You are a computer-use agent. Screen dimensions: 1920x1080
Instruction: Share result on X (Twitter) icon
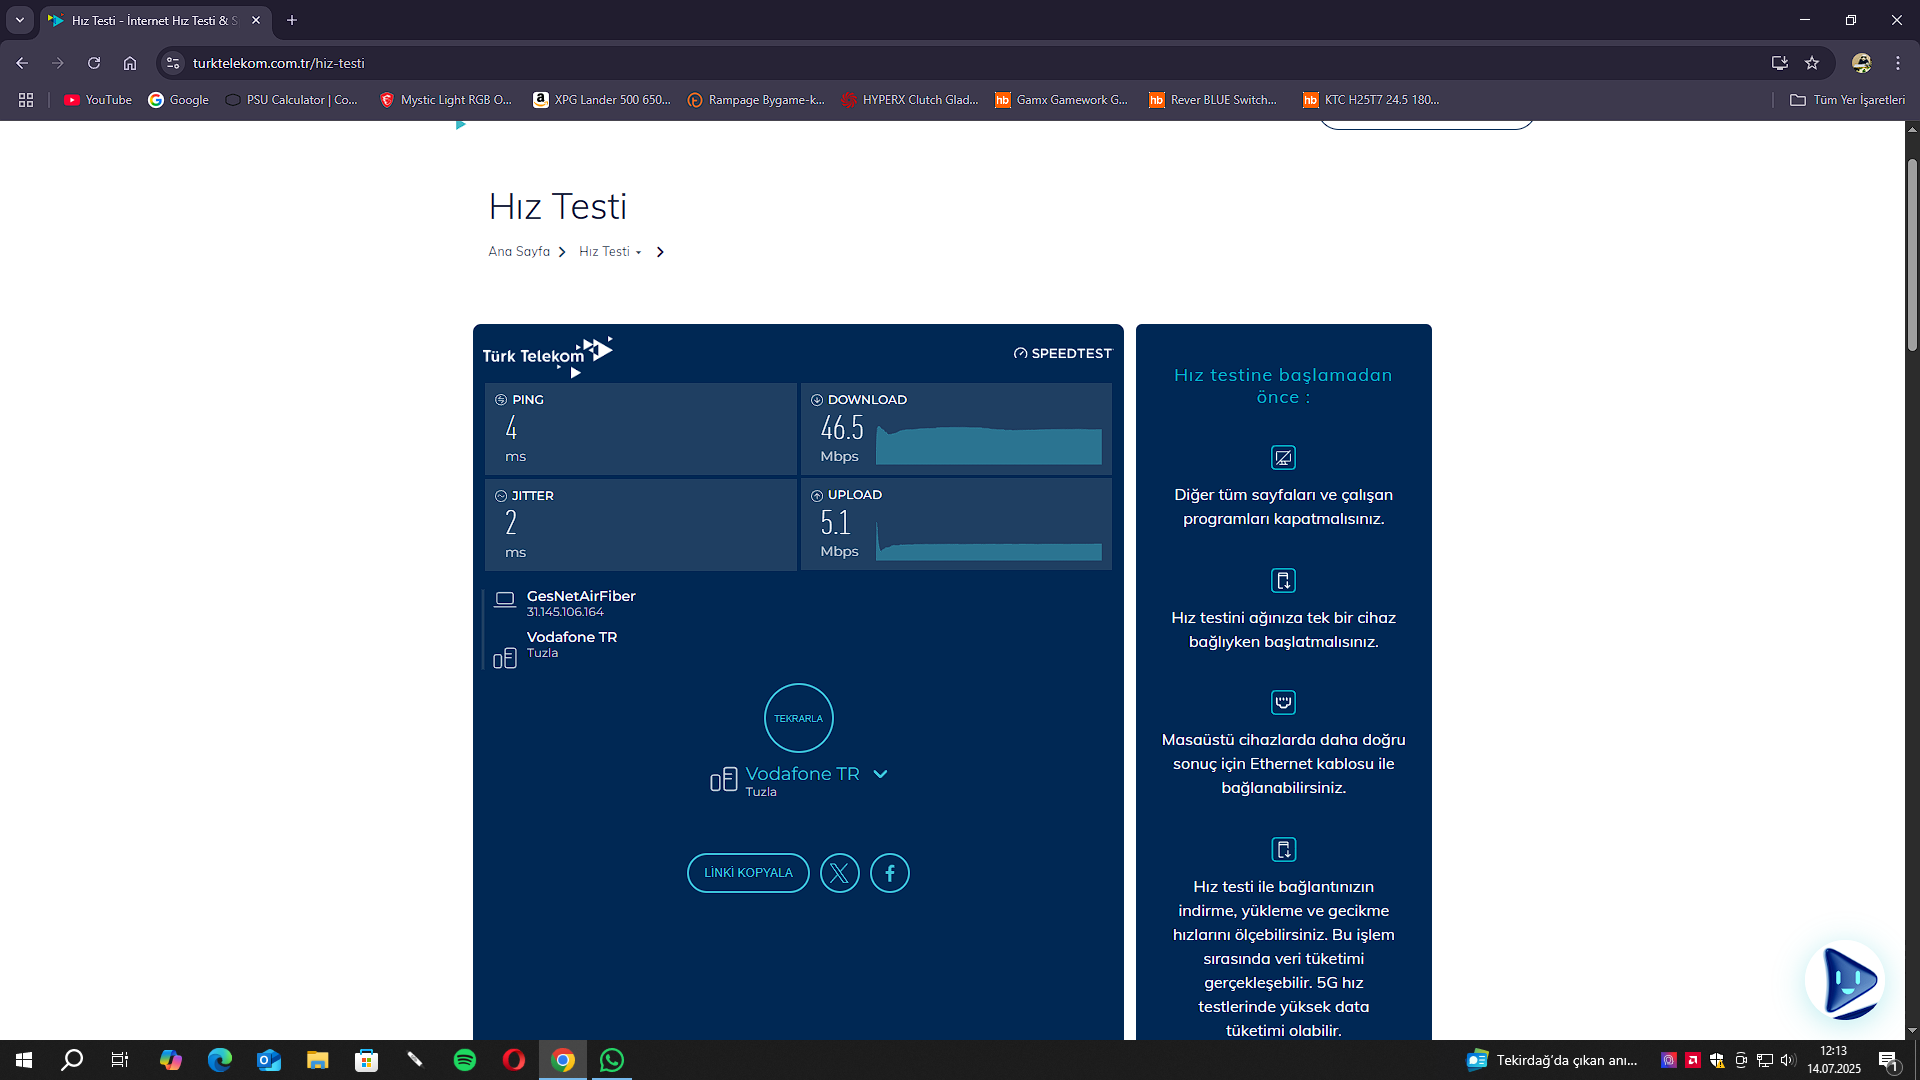coord(839,873)
